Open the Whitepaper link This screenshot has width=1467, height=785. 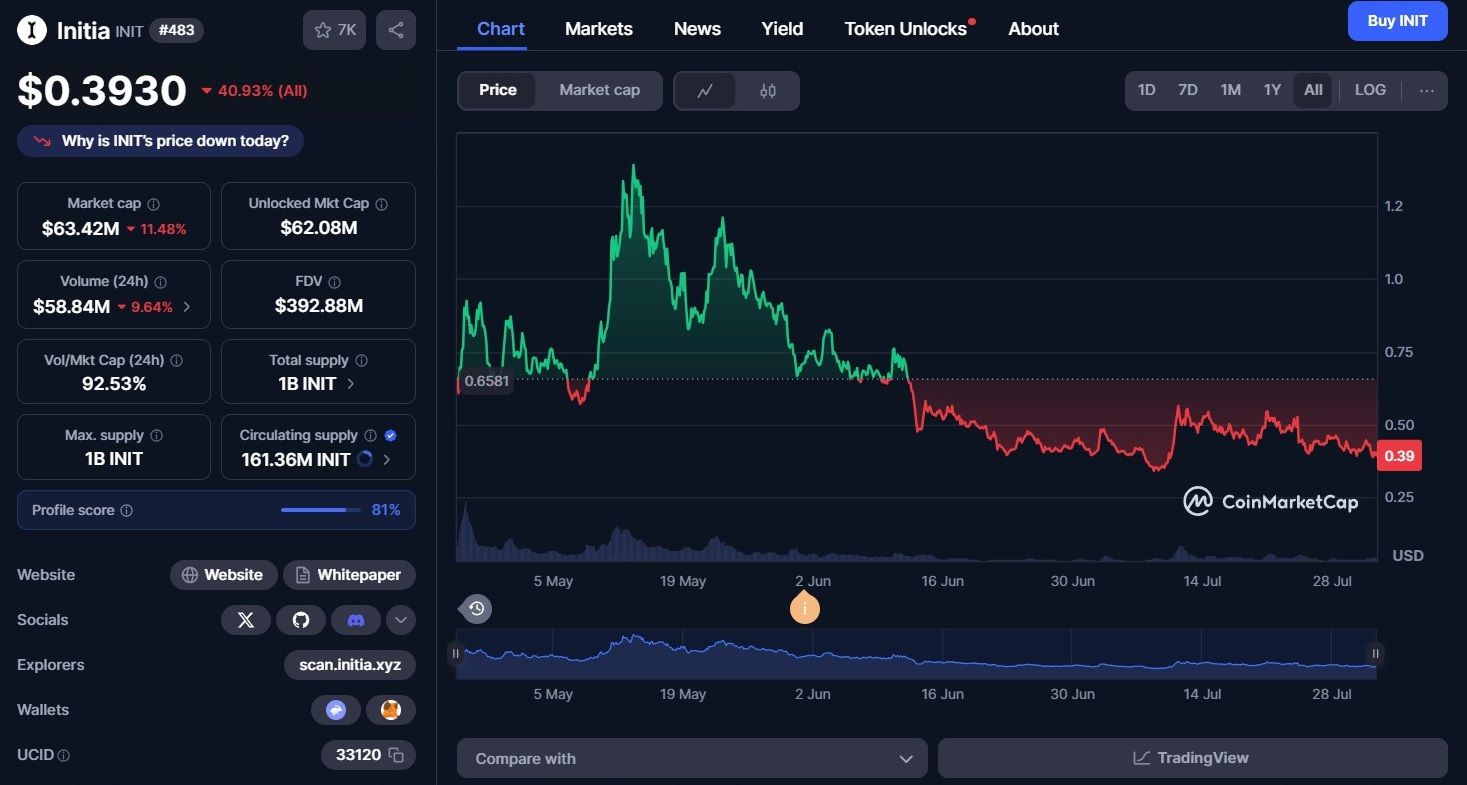(x=349, y=575)
